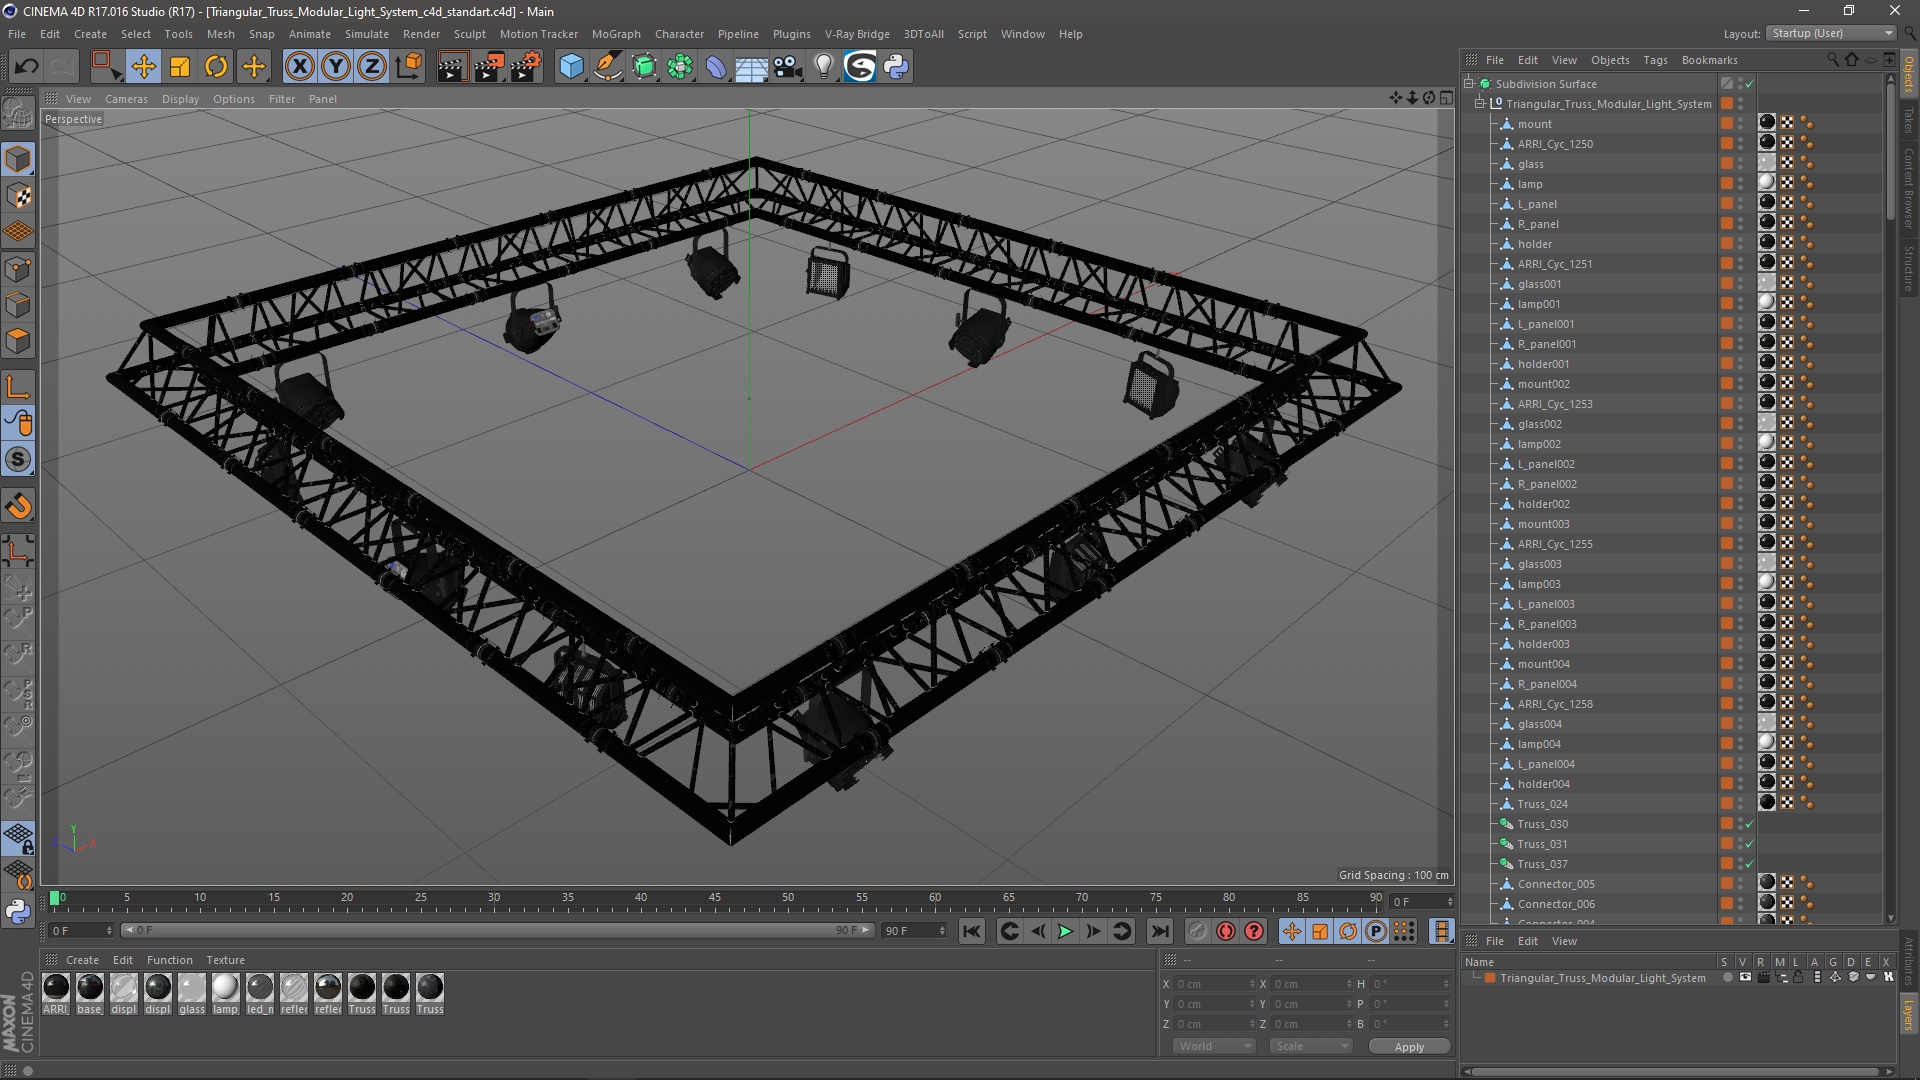Image resolution: width=1920 pixels, height=1080 pixels.
Task: Click the coordinate system icon
Action: [x=408, y=67]
